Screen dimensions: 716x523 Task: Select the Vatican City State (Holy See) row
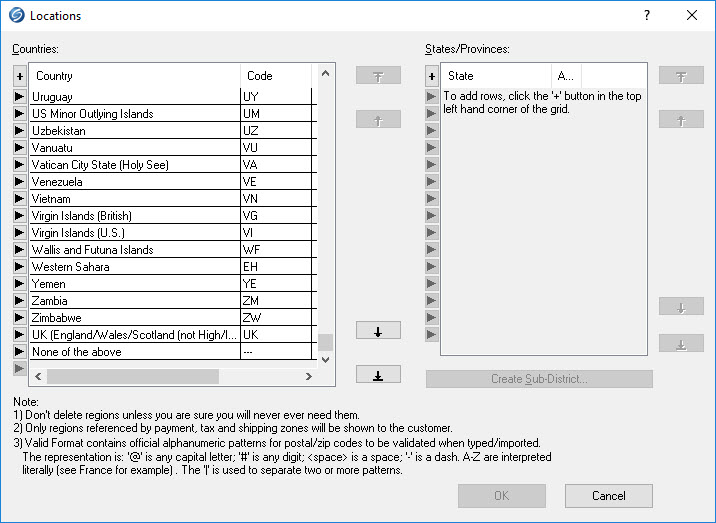click(134, 165)
